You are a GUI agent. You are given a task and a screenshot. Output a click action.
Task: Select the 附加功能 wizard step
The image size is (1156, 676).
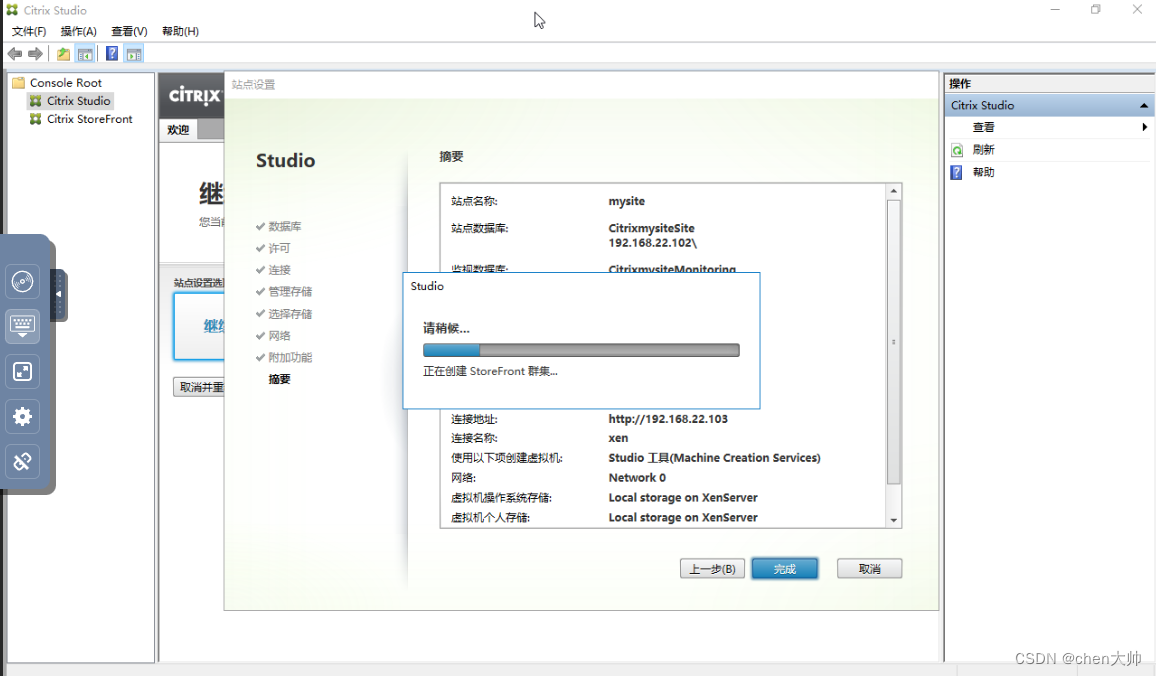(290, 357)
